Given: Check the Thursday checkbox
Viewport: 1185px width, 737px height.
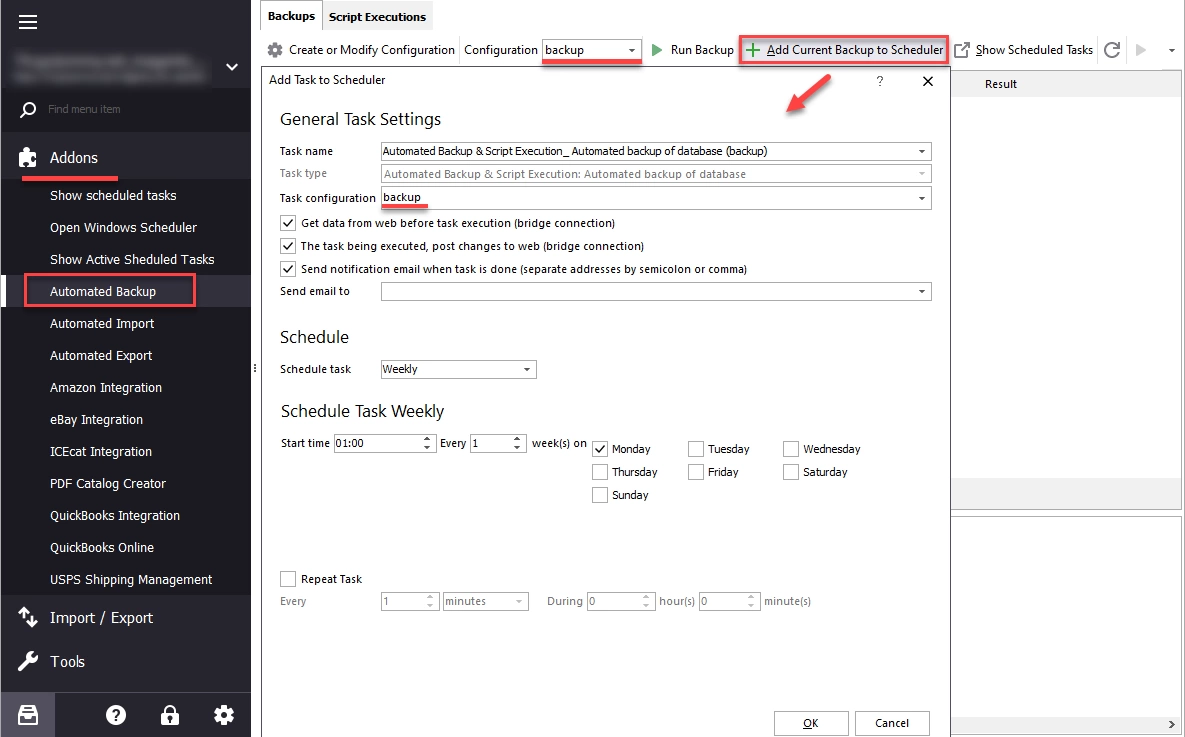Looking at the screenshot, I should (600, 472).
